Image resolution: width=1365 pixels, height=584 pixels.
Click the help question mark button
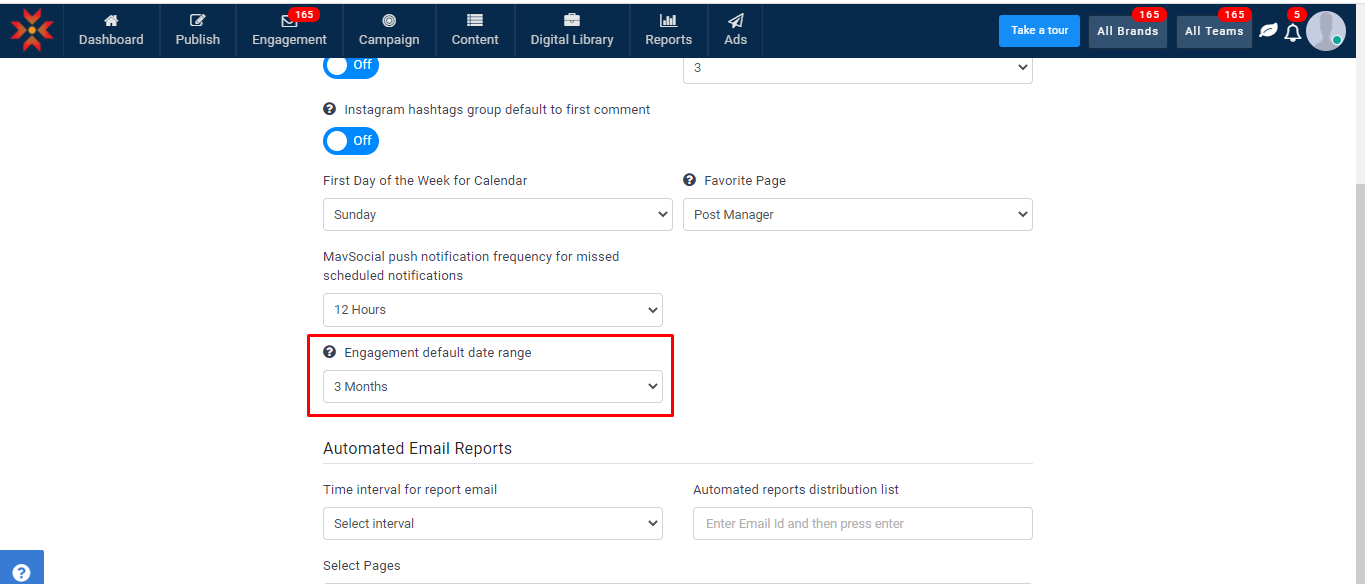click(21, 572)
